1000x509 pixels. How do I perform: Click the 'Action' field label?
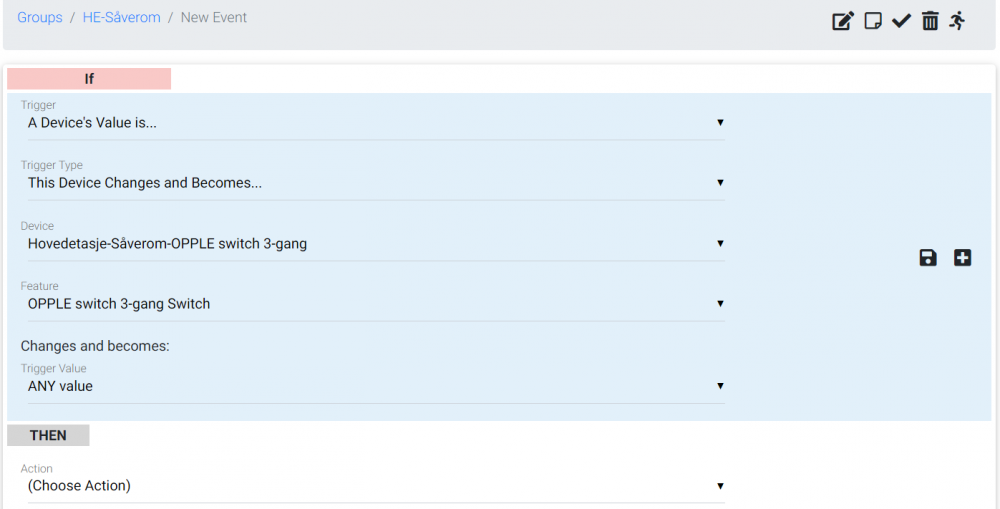[37, 468]
